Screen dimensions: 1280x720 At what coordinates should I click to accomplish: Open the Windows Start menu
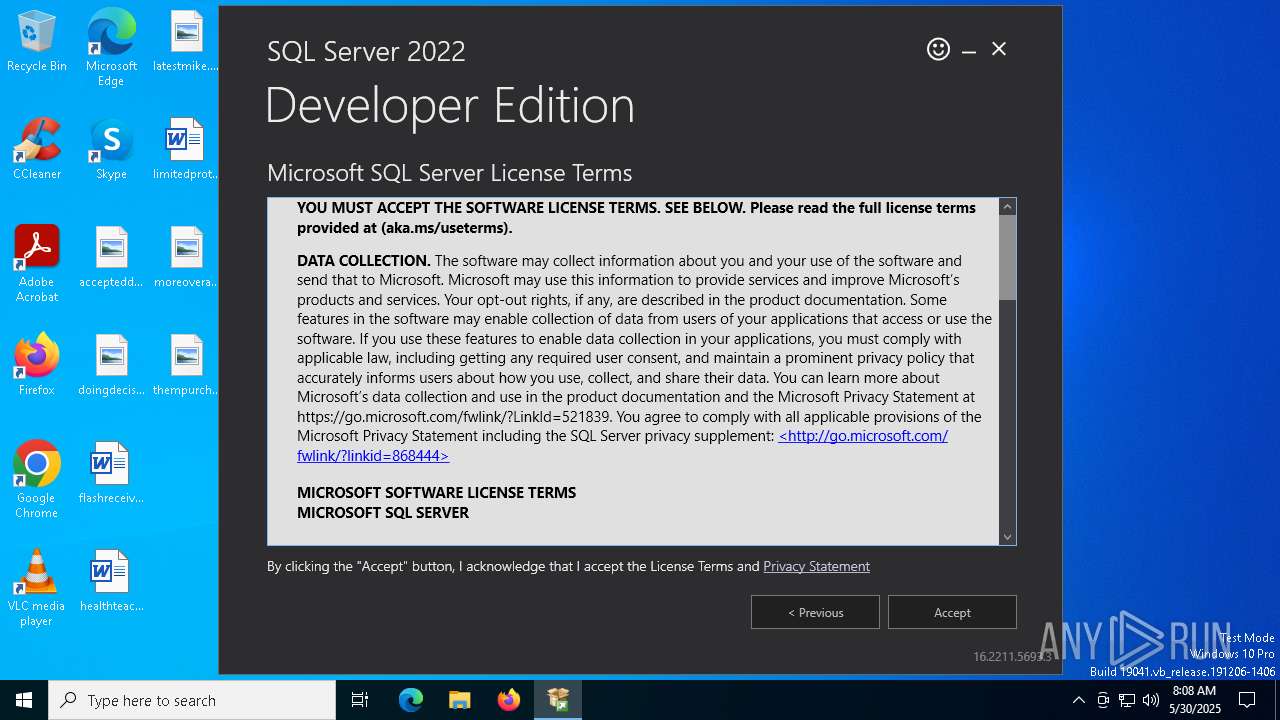(24, 700)
